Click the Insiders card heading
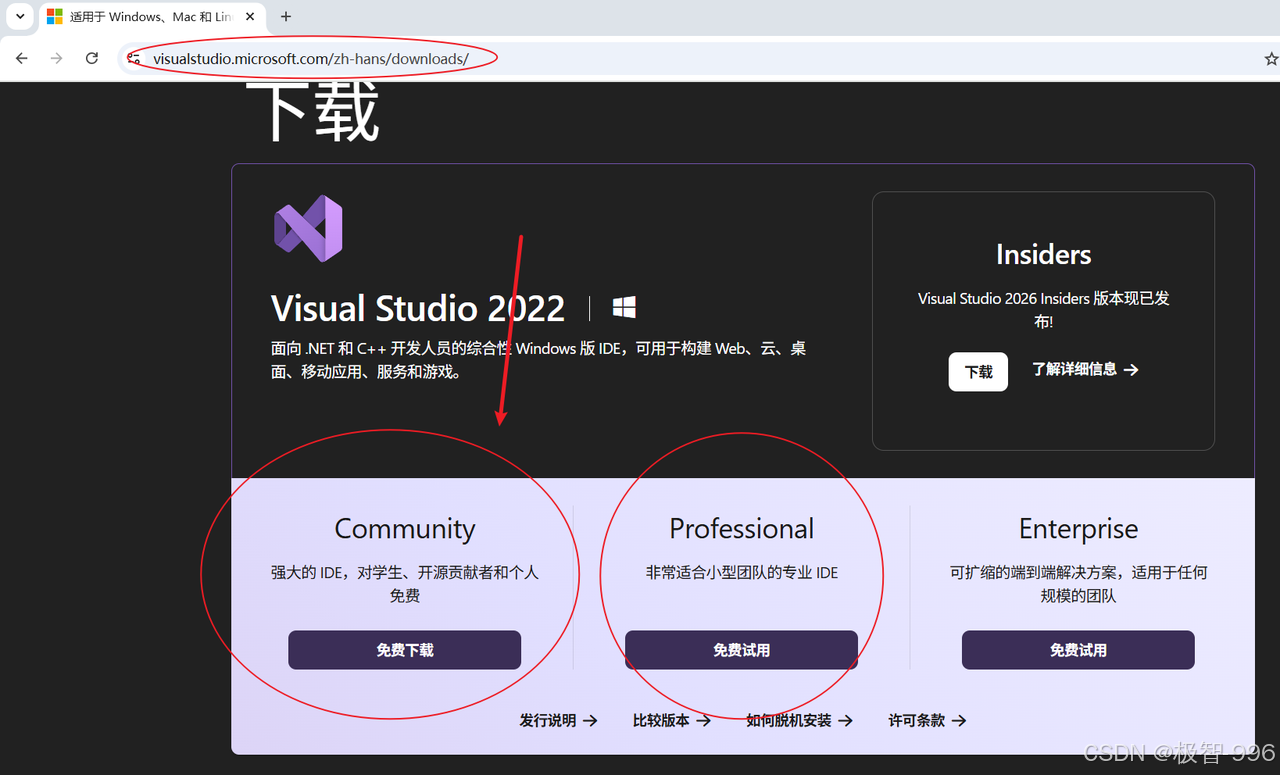The height and width of the screenshot is (775, 1280). pos(1043,254)
